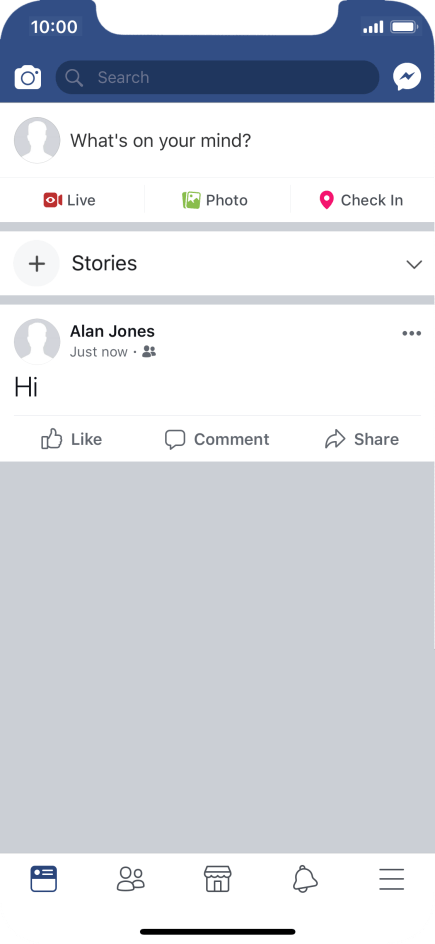Like Alan Jones' post
The width and height of the screenshot is (435, 944).
[x=72, y=439]
